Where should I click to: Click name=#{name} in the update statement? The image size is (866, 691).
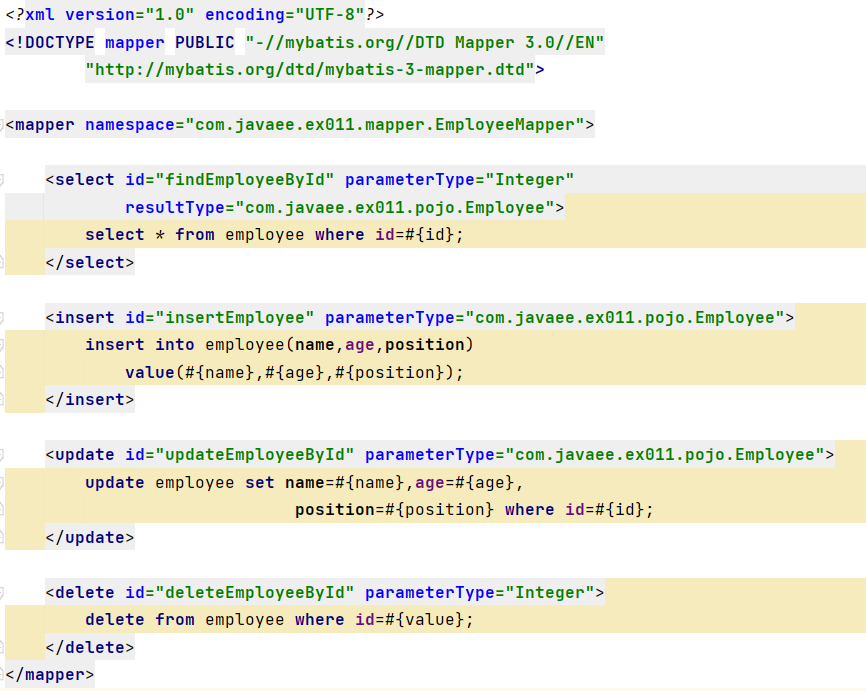pyautogui.click(x=345, y=483)
